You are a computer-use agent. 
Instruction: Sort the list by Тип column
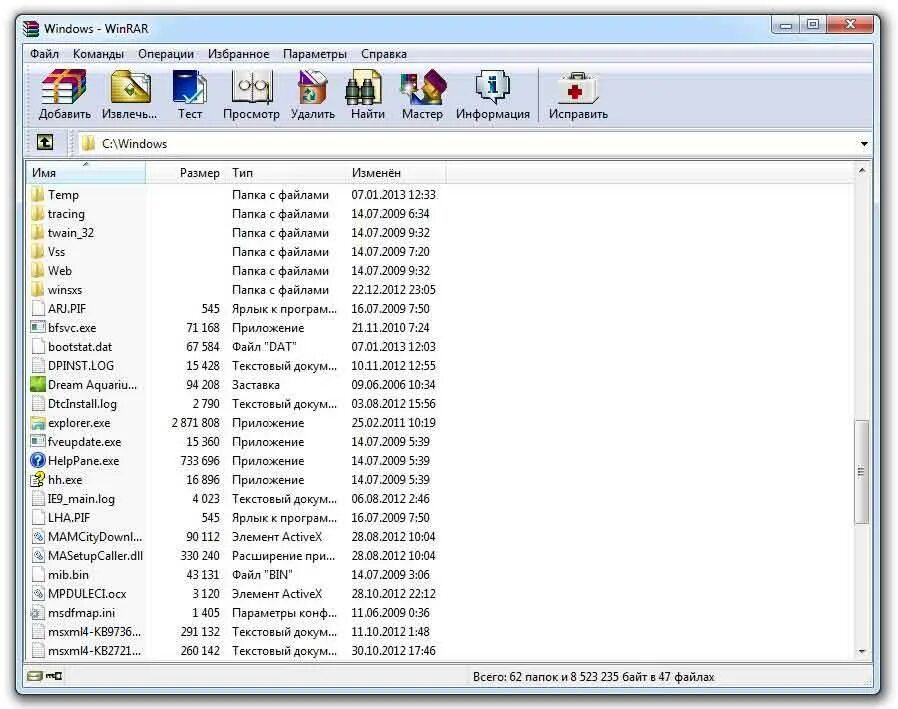coord(285,172)
